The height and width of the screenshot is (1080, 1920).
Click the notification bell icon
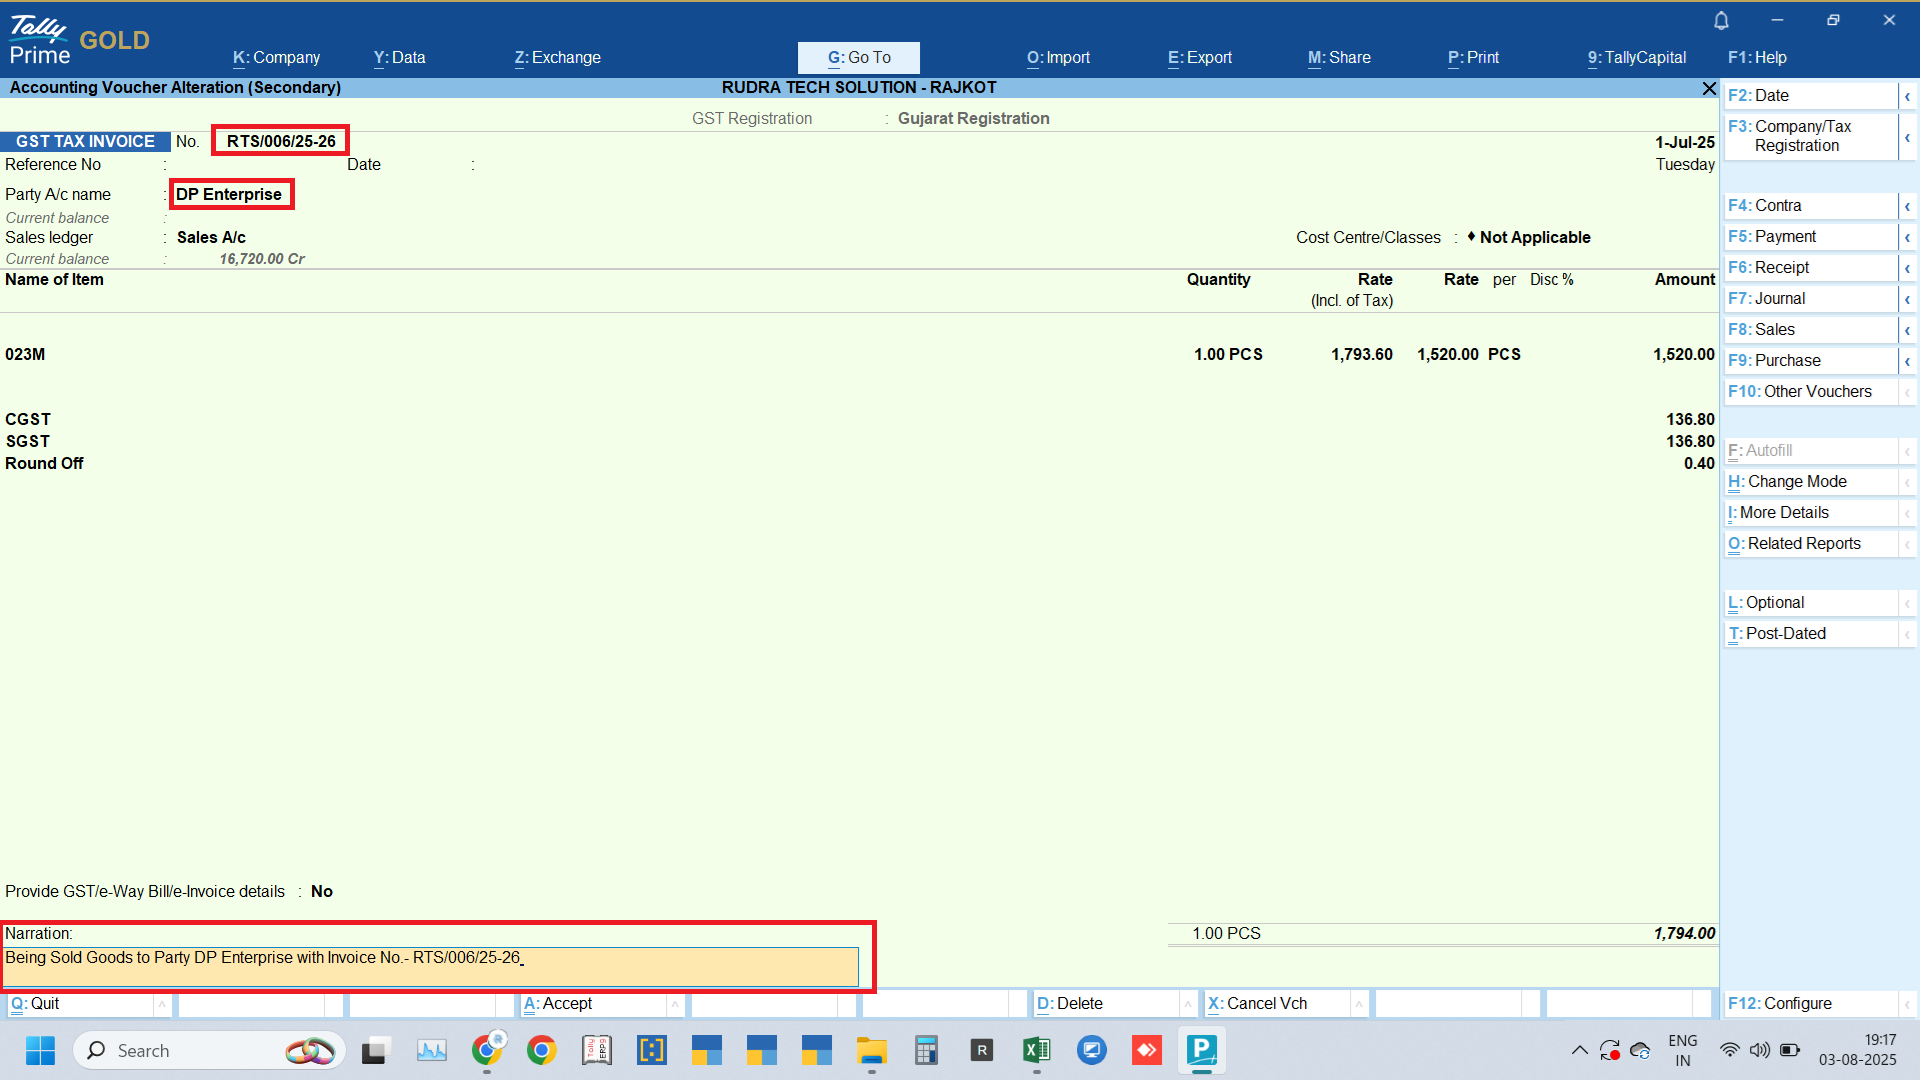(x=1721, y=20)
